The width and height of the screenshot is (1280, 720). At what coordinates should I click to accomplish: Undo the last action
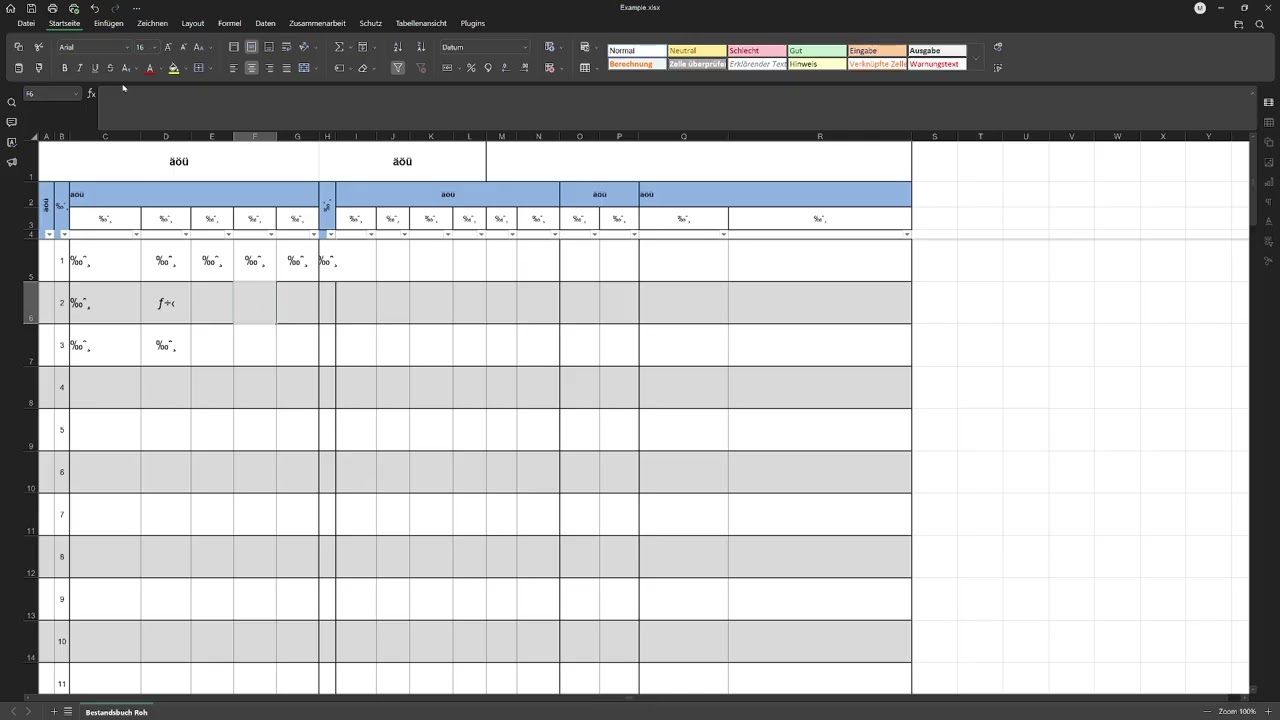(94, 8)
